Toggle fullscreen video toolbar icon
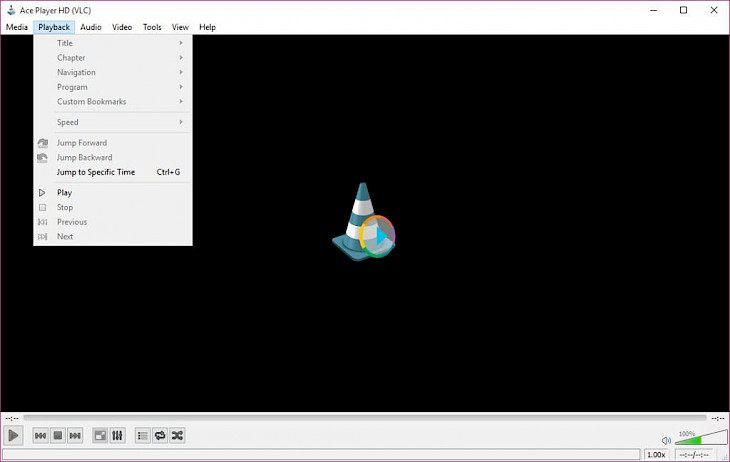 [x=100, y=435]
